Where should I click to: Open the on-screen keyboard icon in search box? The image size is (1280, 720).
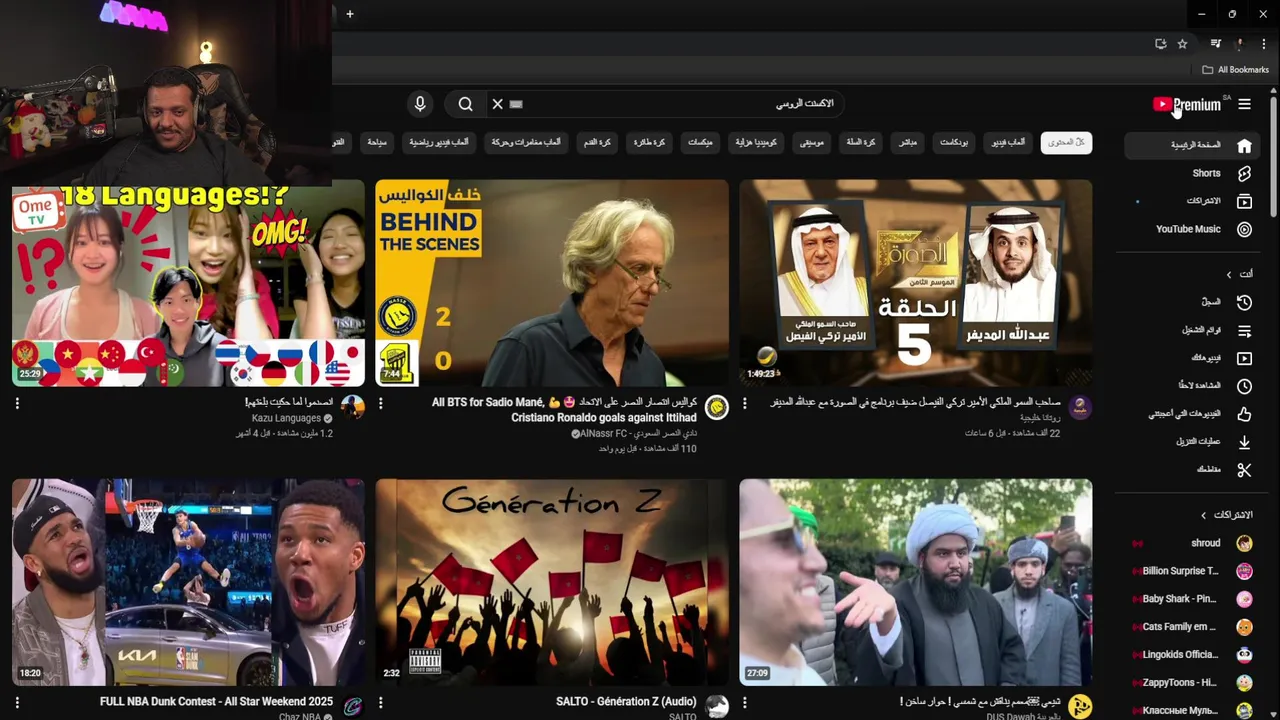[x=516, y=104]
